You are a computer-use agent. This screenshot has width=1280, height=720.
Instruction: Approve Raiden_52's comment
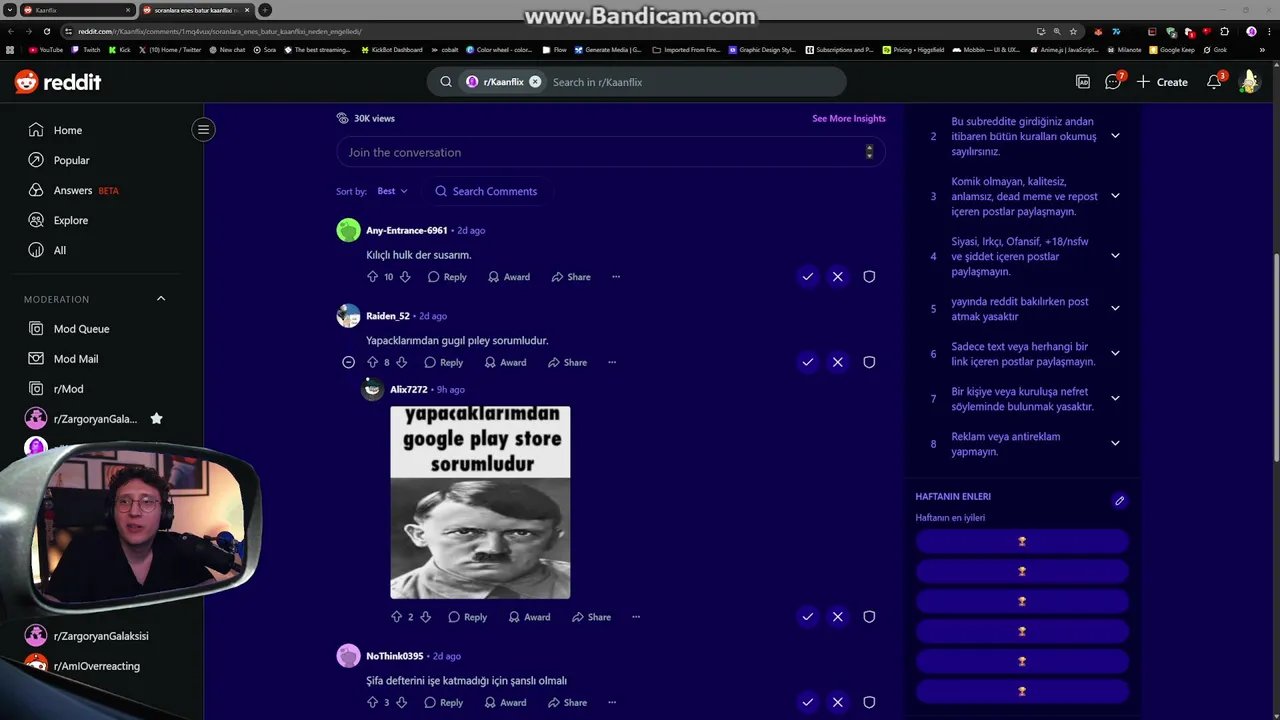(x=808, y=362)
